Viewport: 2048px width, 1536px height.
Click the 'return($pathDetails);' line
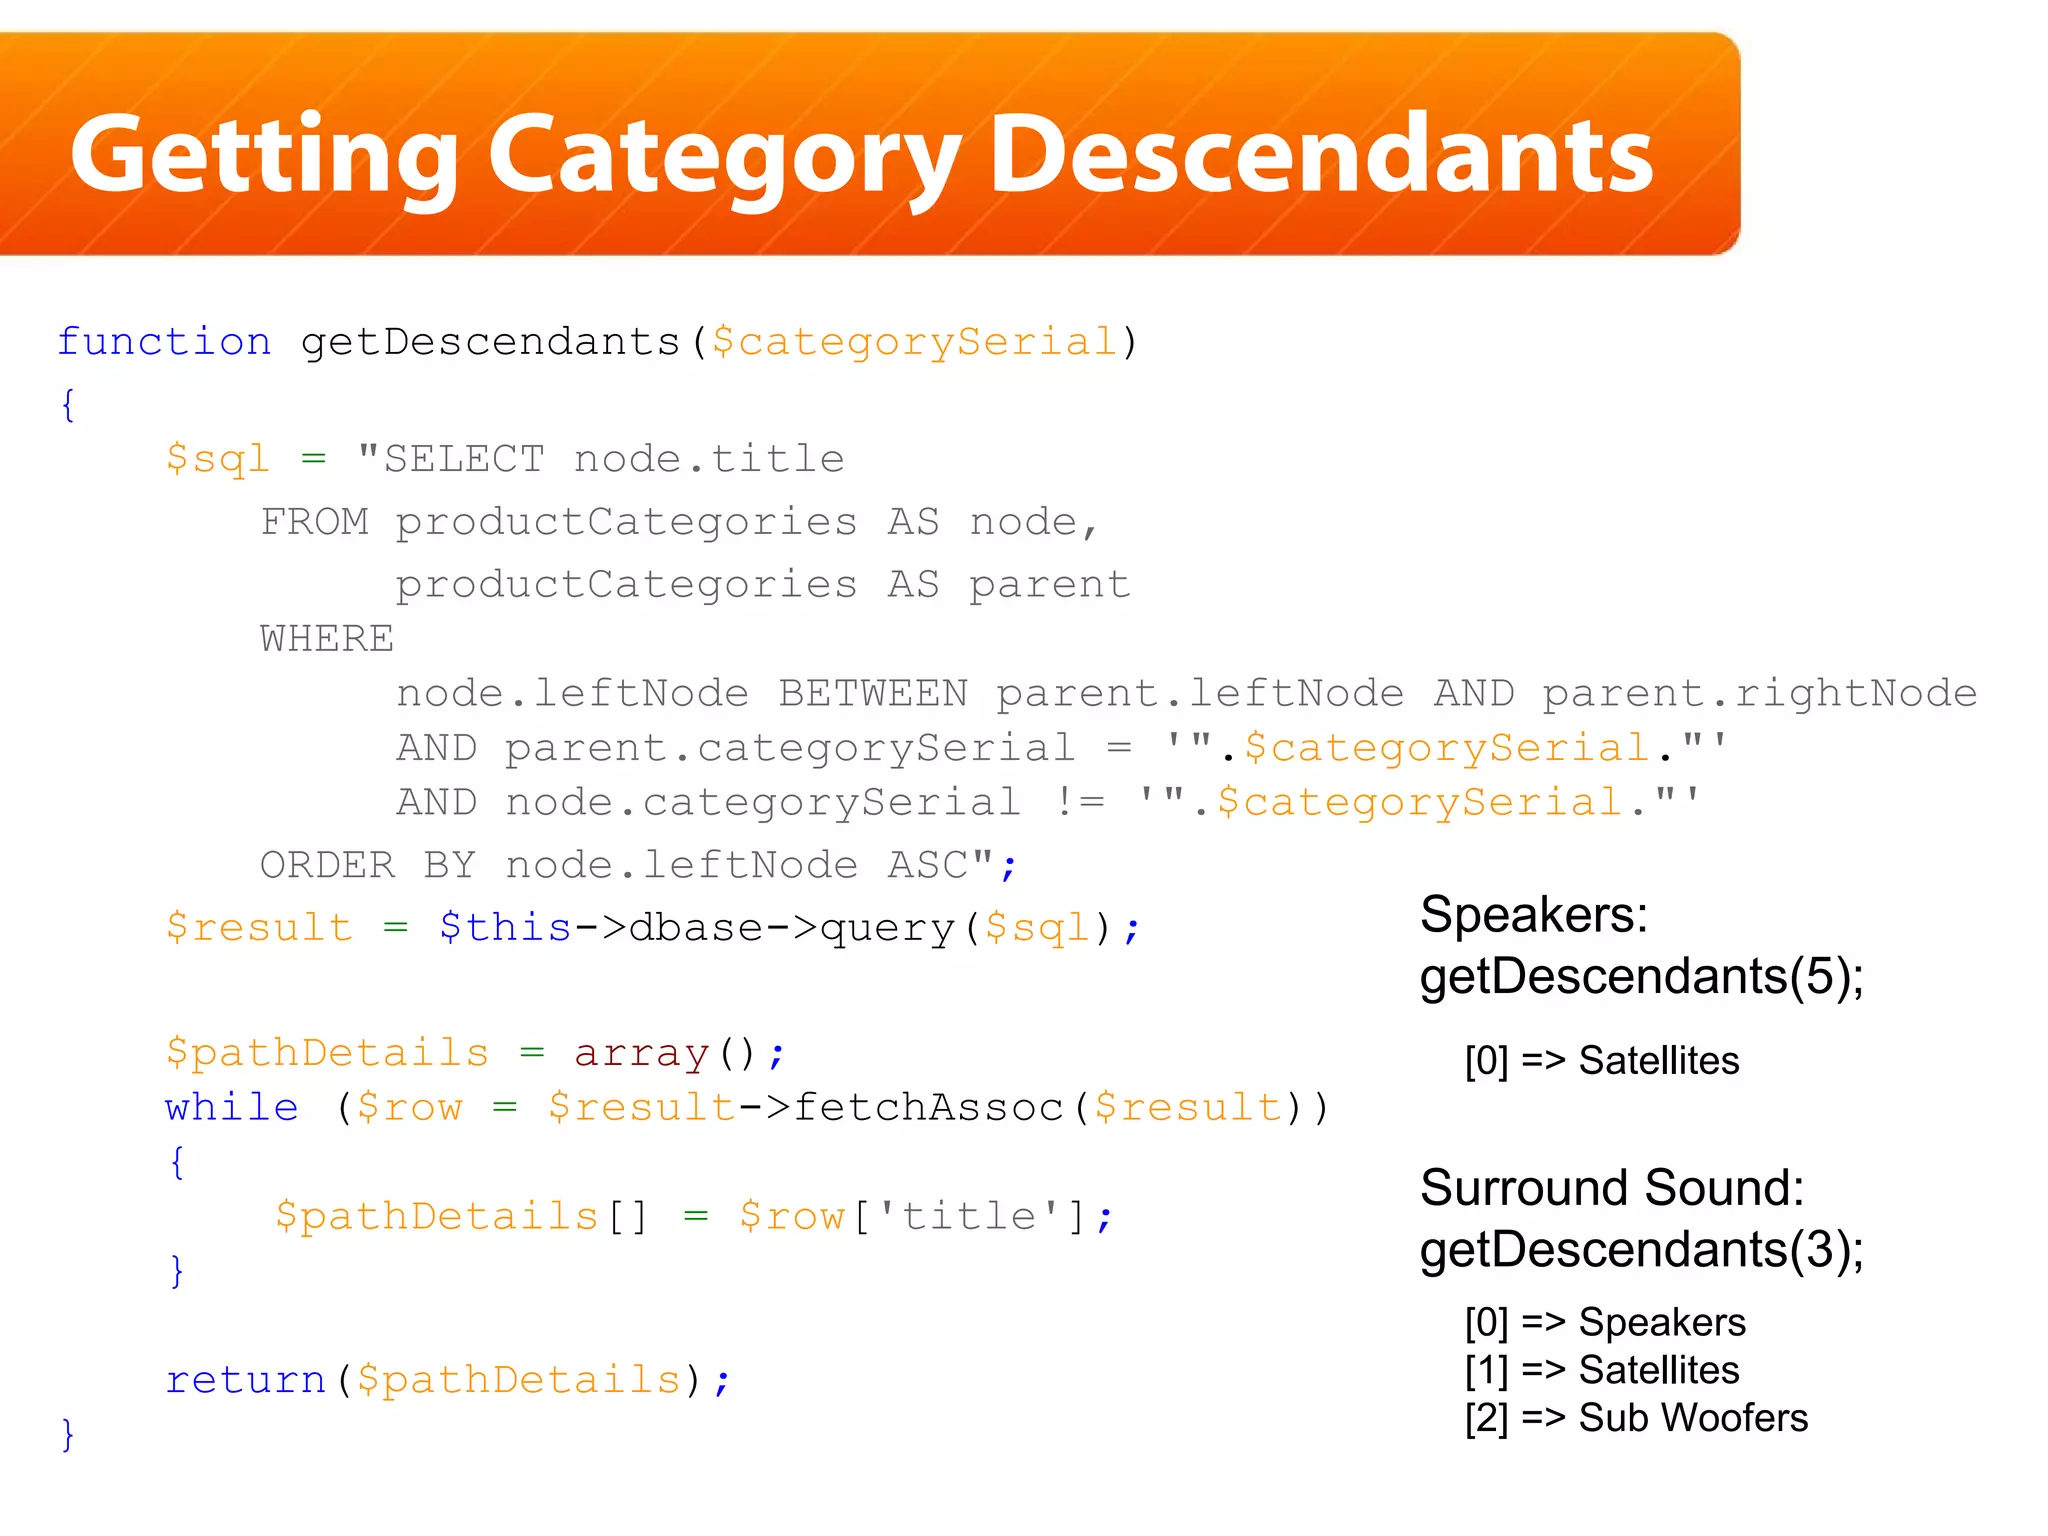click(x=448, y=1380)
